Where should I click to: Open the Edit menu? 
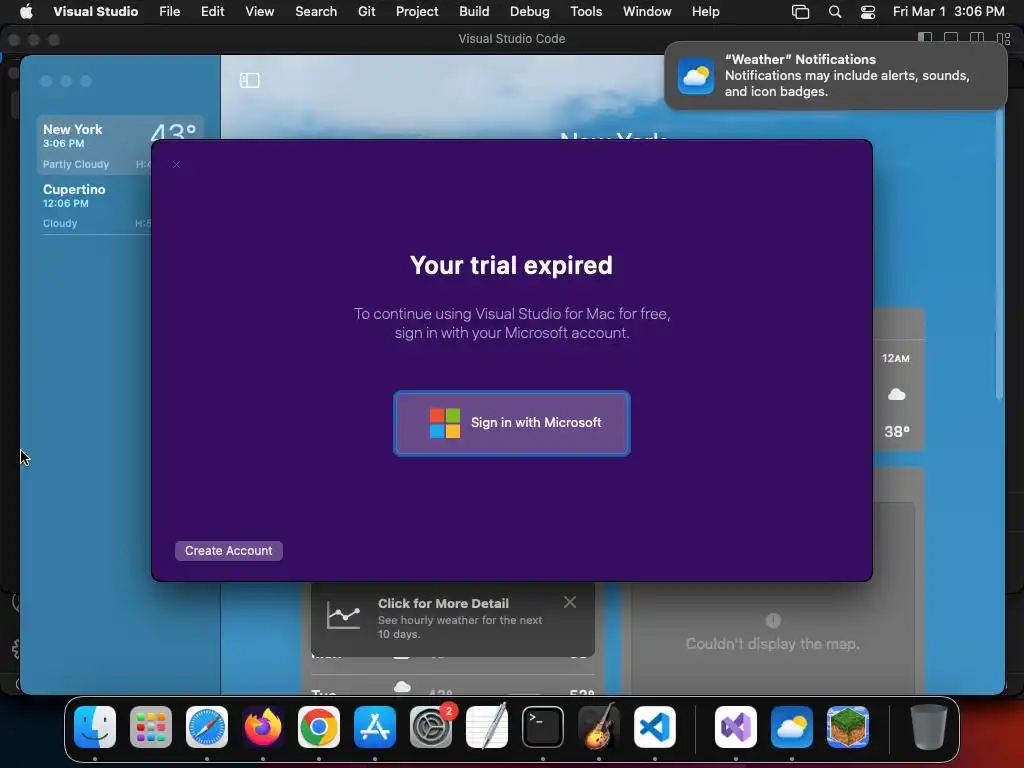coord(212,11)
